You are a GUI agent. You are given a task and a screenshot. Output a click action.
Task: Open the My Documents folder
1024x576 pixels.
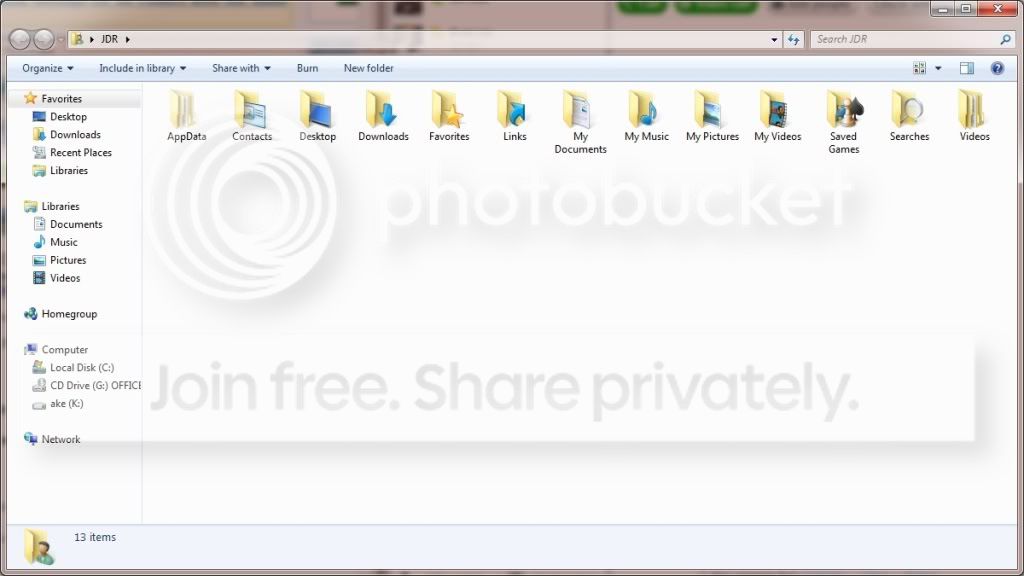580,123
